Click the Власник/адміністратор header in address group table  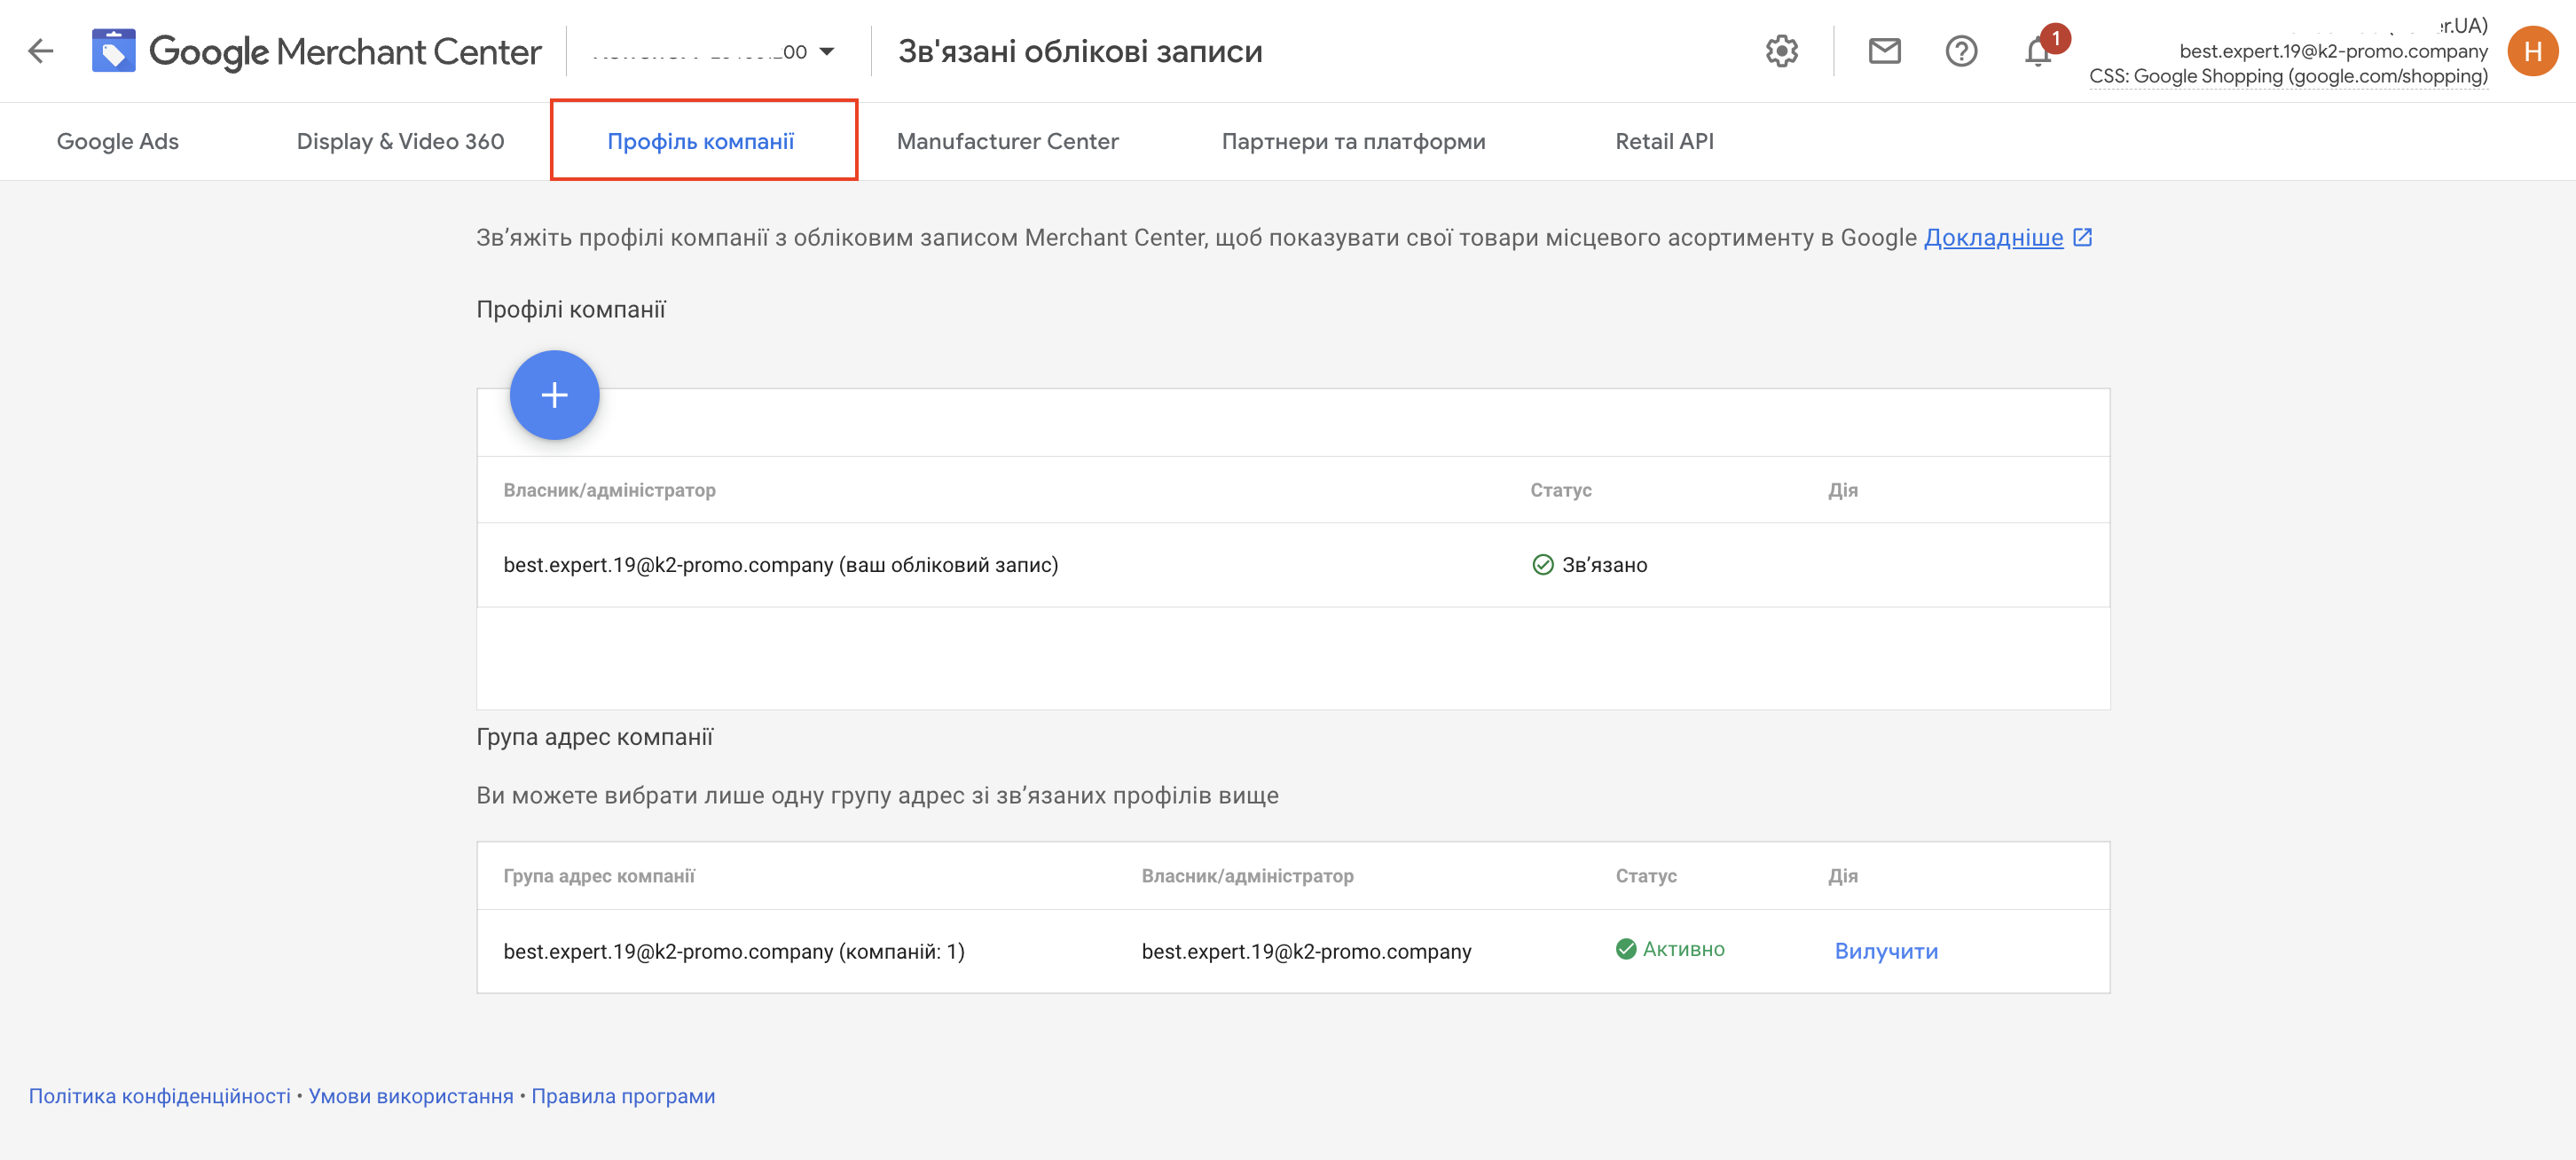tap(1247, 876)
